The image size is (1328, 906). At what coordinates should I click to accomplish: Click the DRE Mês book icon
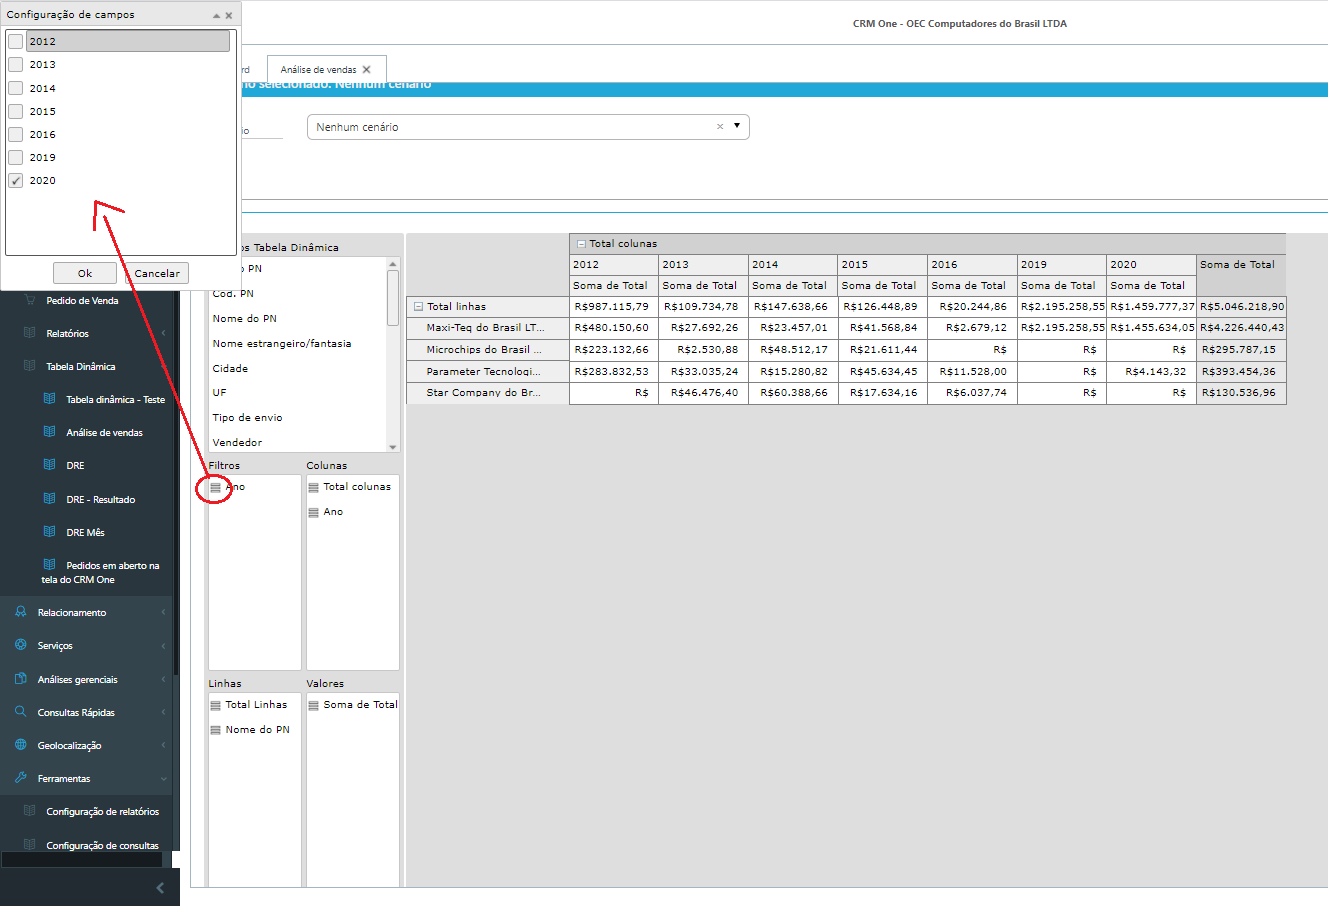[x=50, y=532]
